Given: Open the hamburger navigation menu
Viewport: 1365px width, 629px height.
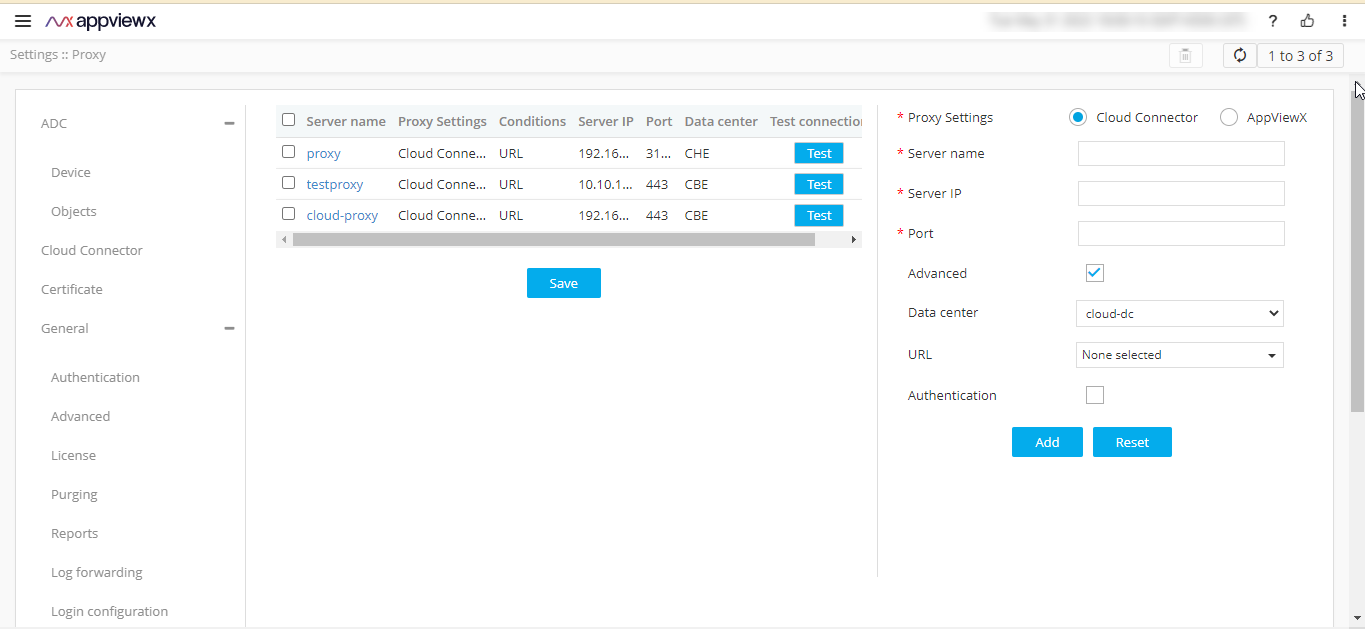Looking at the screenshot, I should (23, 21).
